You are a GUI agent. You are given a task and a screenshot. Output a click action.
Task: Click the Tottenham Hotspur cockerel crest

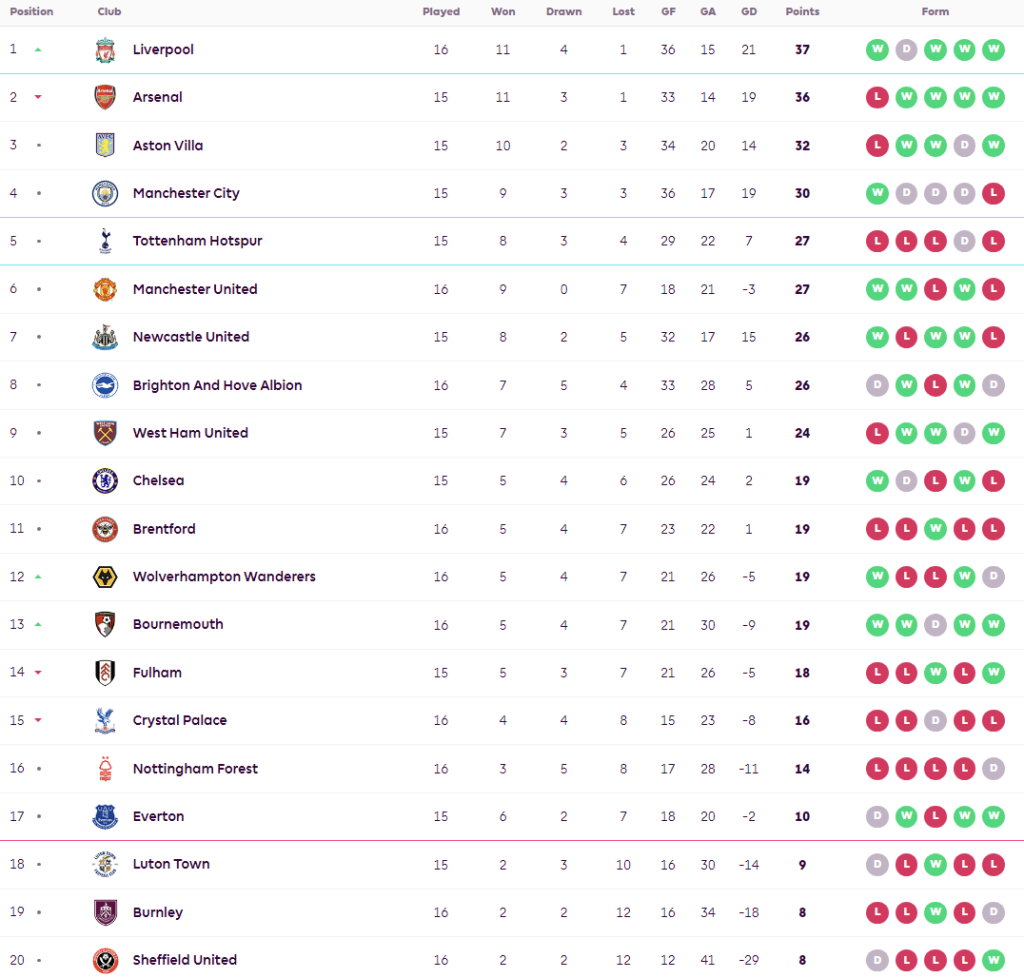click(105, 241)
